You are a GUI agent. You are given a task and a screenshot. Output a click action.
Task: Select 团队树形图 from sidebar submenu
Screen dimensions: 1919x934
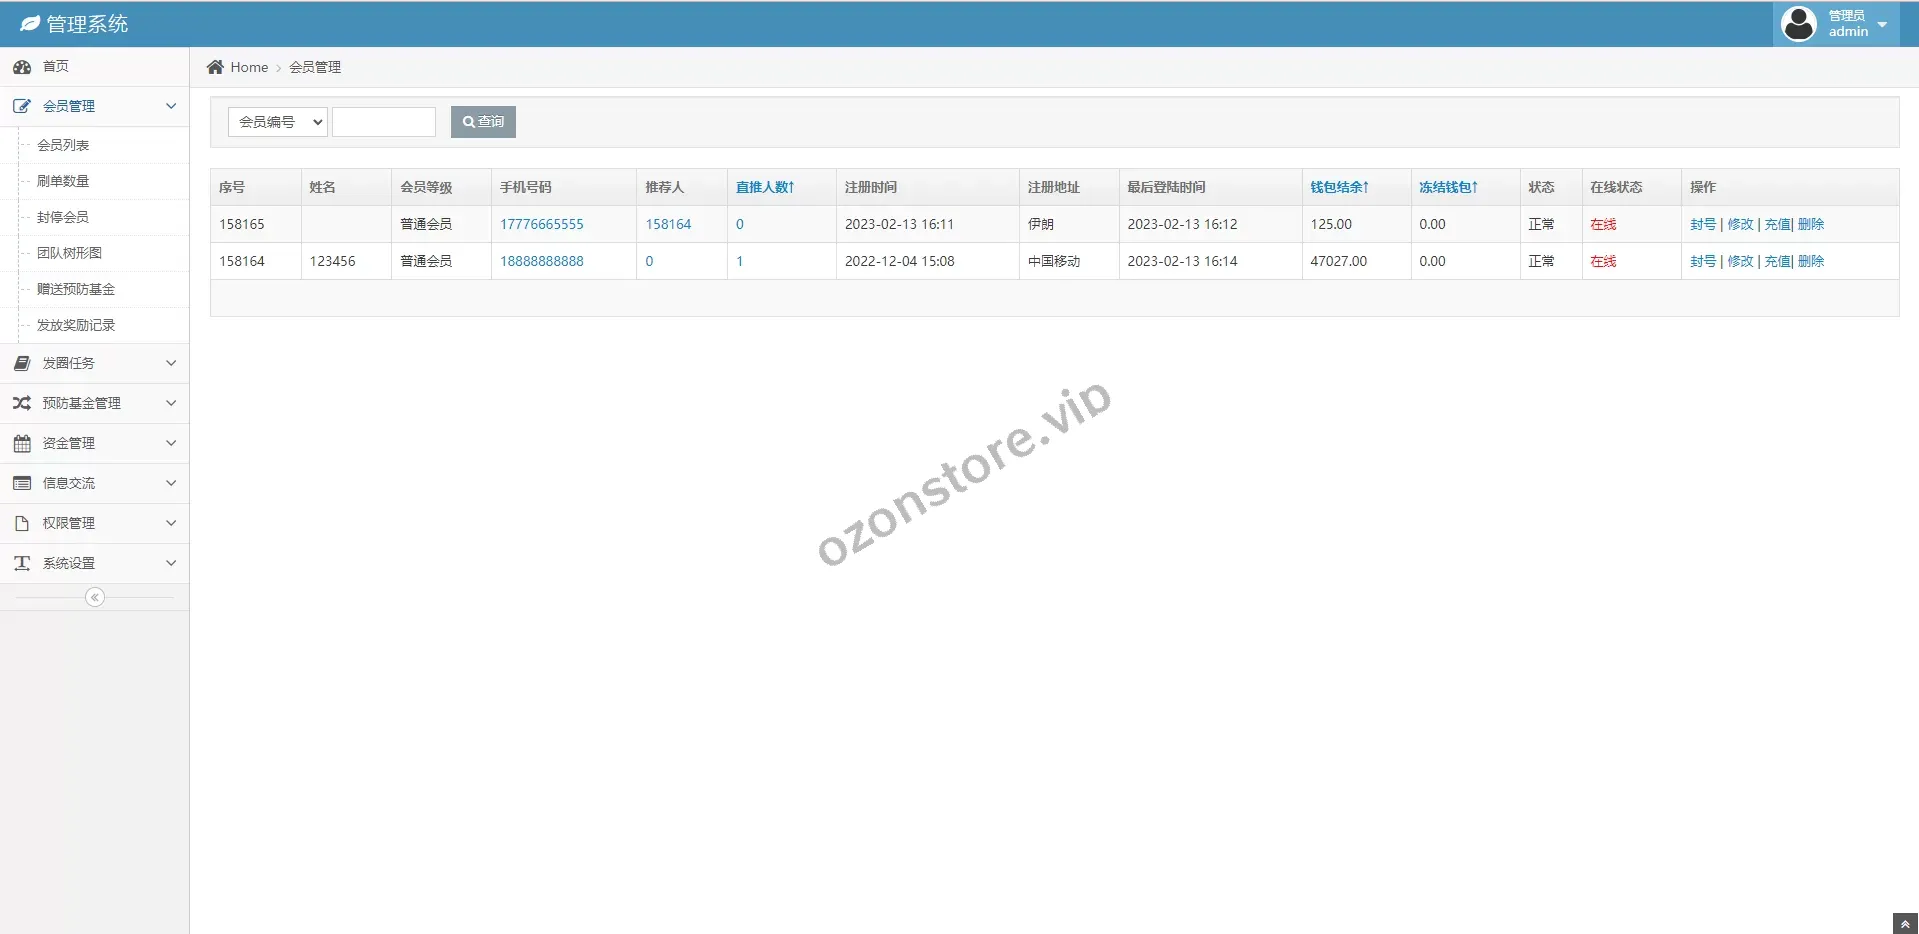coord(69,253)
